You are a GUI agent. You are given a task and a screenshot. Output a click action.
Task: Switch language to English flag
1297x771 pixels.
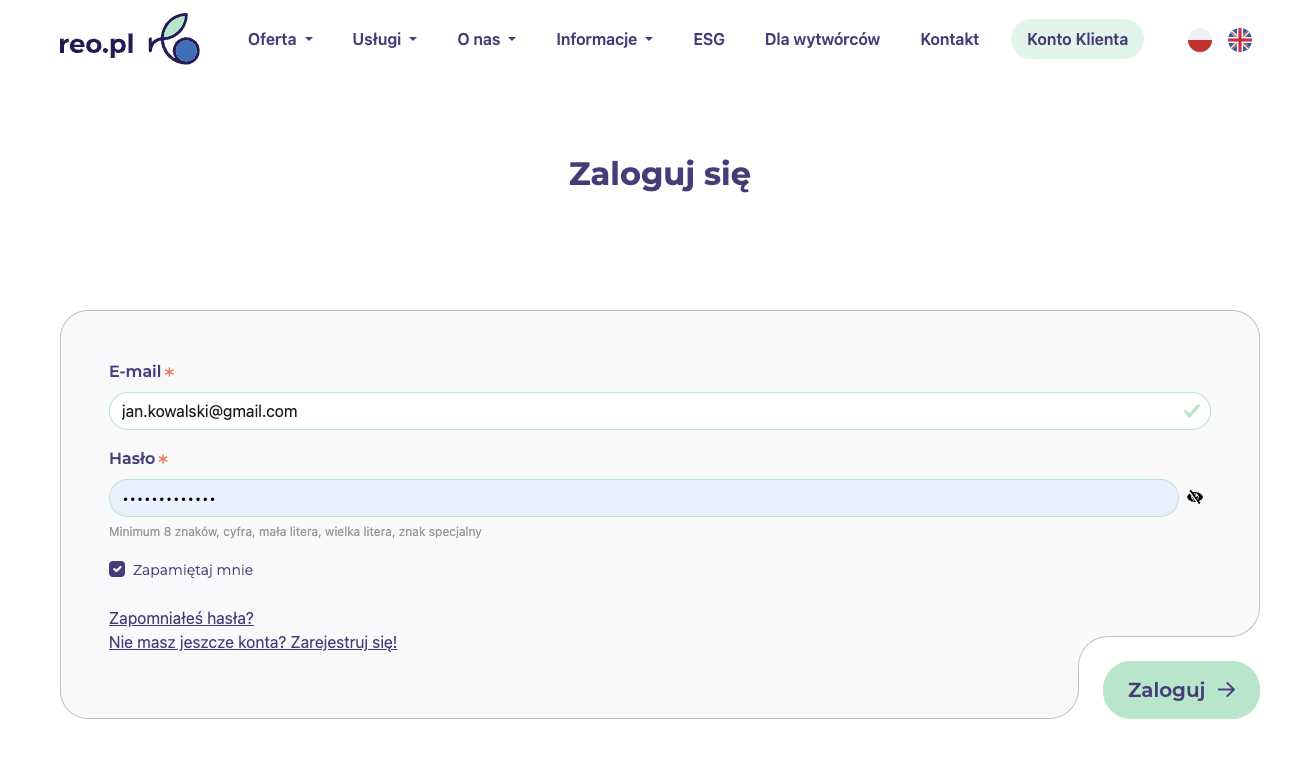click(1239, 40)
